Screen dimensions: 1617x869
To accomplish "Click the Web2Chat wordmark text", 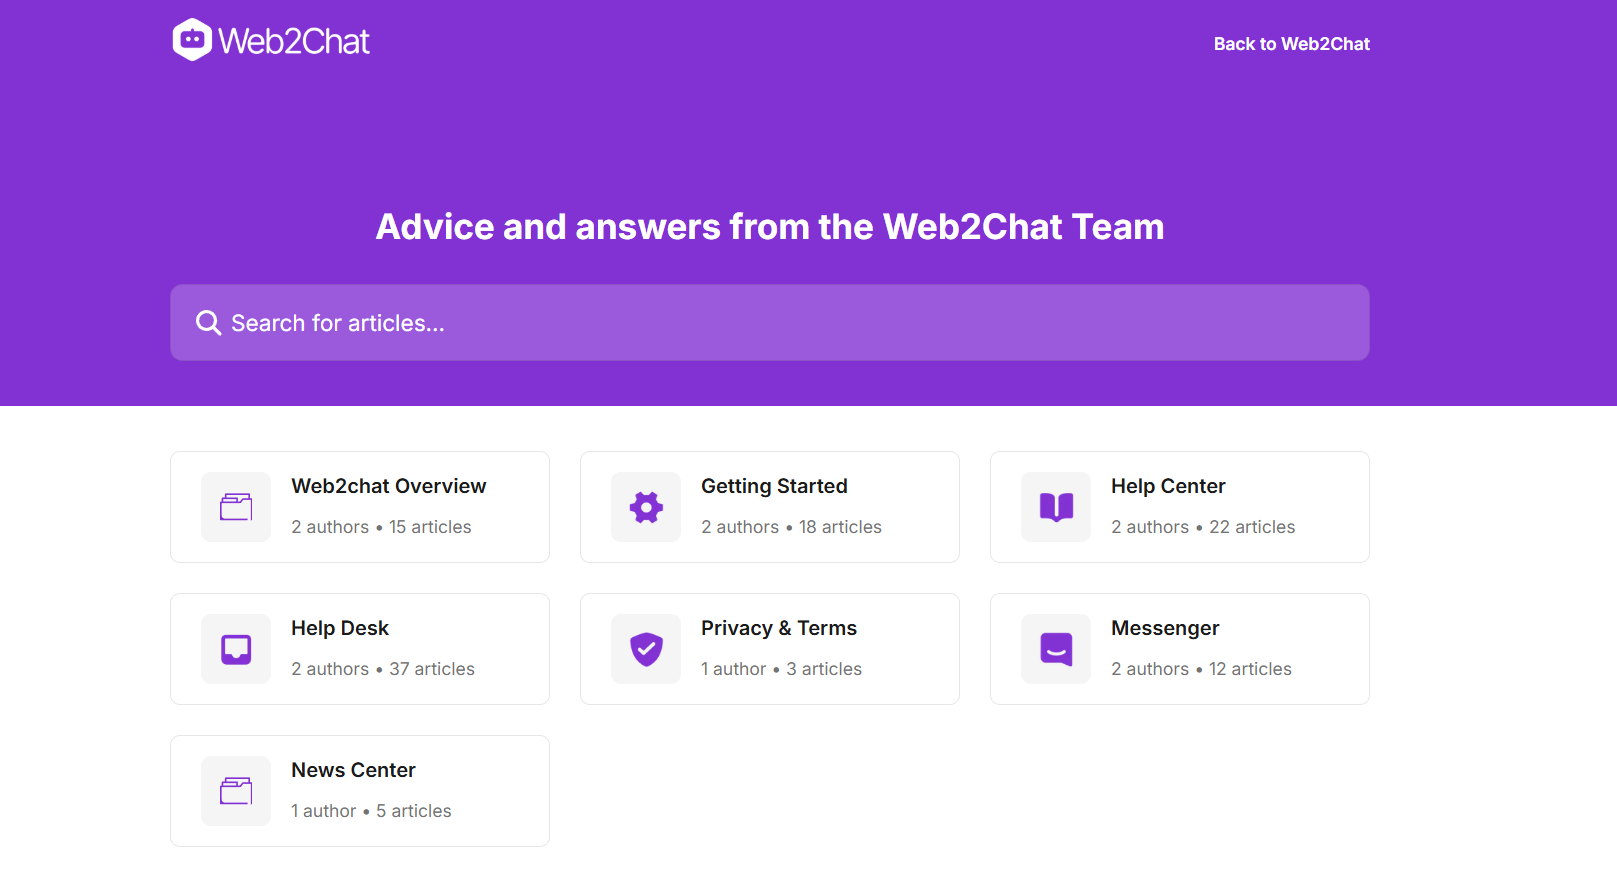I will pos(294,41).
